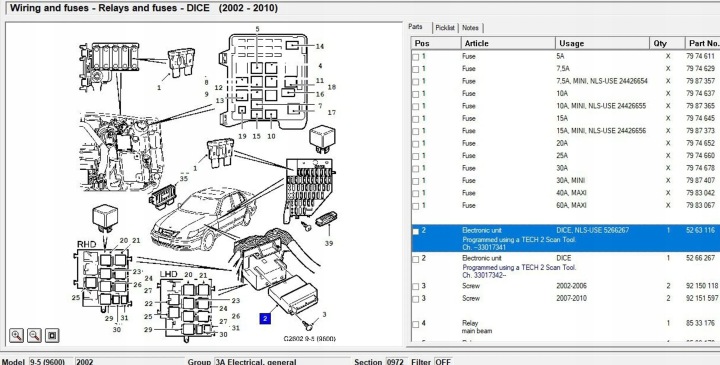This screenshot has height=365, width=720.
Task: Click the model year 2002 field
Action: click(129, 361)
